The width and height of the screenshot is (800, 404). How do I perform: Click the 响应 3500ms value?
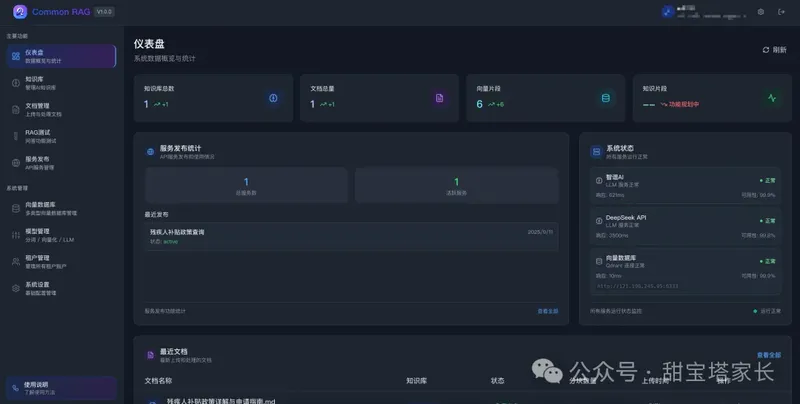click(612, 236)
